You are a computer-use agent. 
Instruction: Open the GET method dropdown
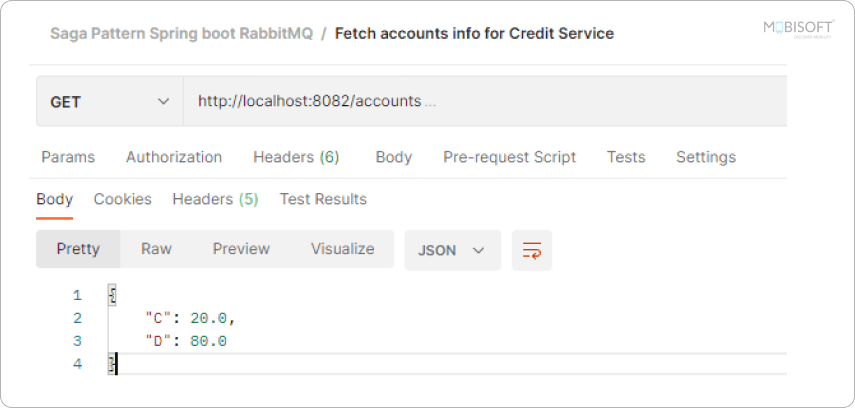coord(110,101)
